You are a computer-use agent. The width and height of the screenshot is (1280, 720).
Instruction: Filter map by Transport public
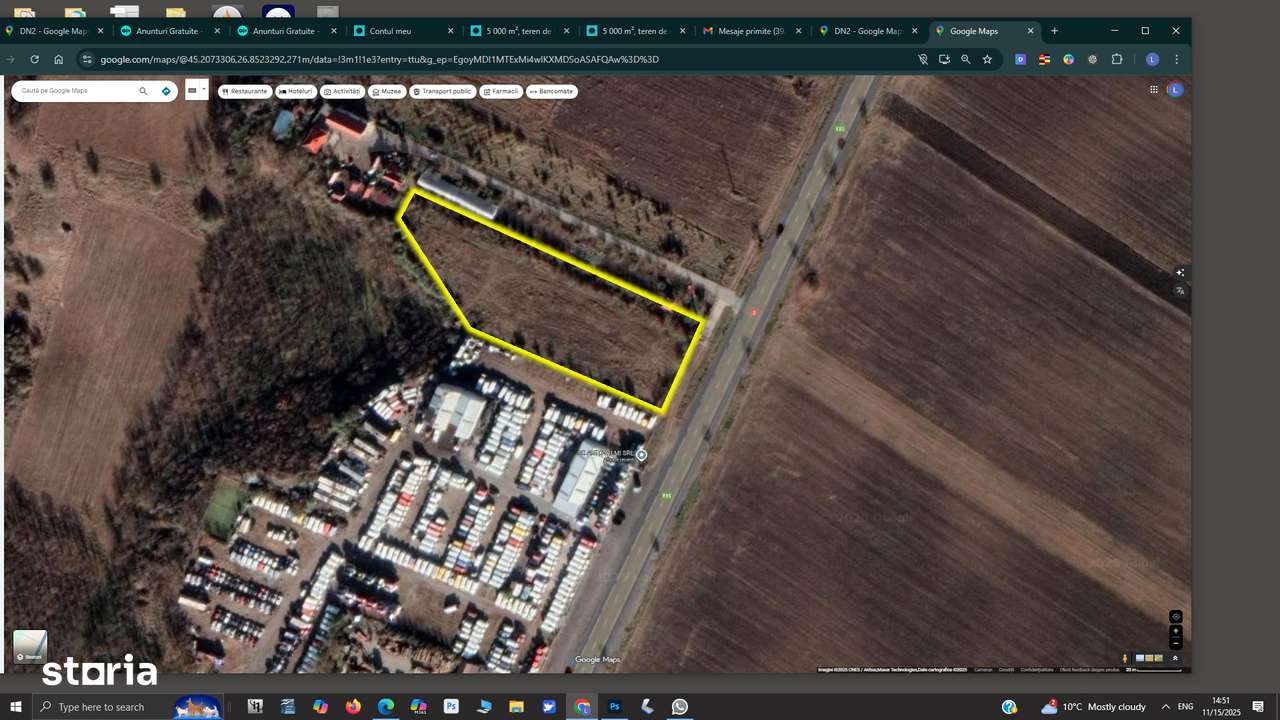(x=442, y=91)
